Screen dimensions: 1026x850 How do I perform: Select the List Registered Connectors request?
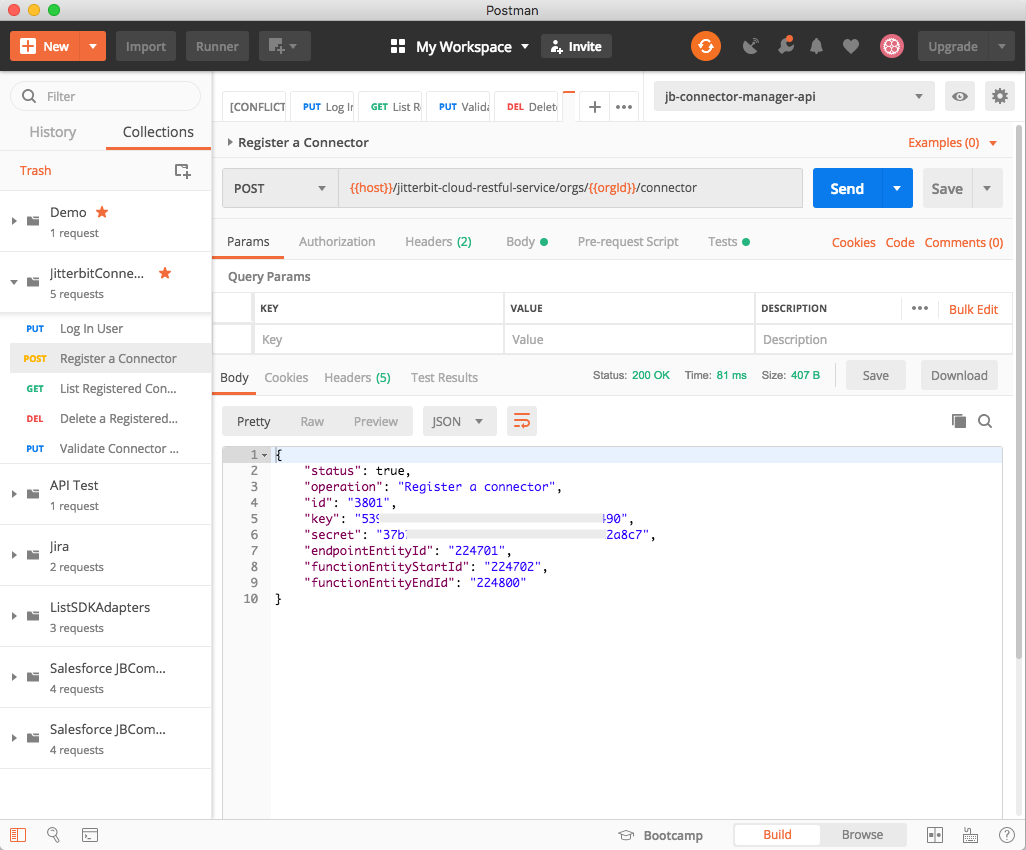[117, 388]
